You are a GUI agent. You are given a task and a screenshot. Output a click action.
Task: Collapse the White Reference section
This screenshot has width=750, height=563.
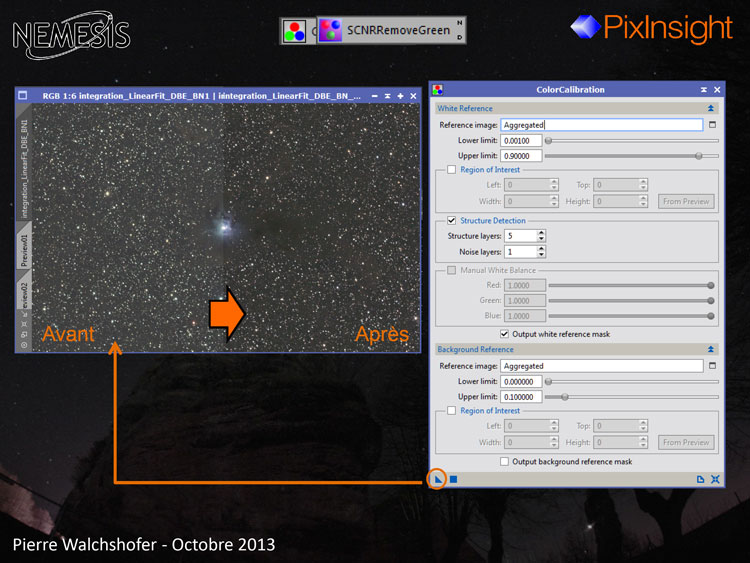coord(711,108)
